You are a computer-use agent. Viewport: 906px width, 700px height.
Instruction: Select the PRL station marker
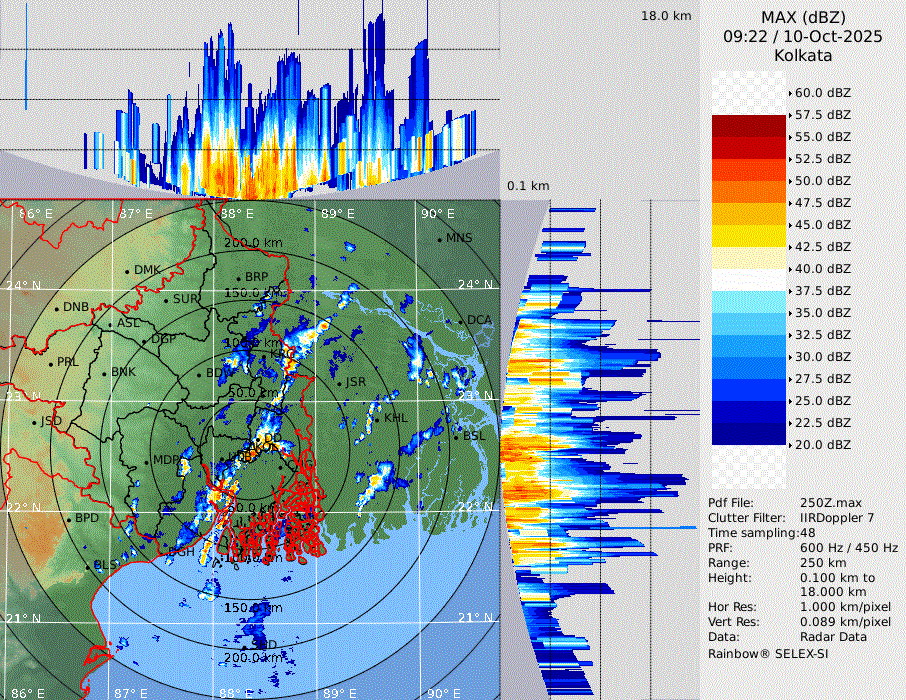click(51, 362)
